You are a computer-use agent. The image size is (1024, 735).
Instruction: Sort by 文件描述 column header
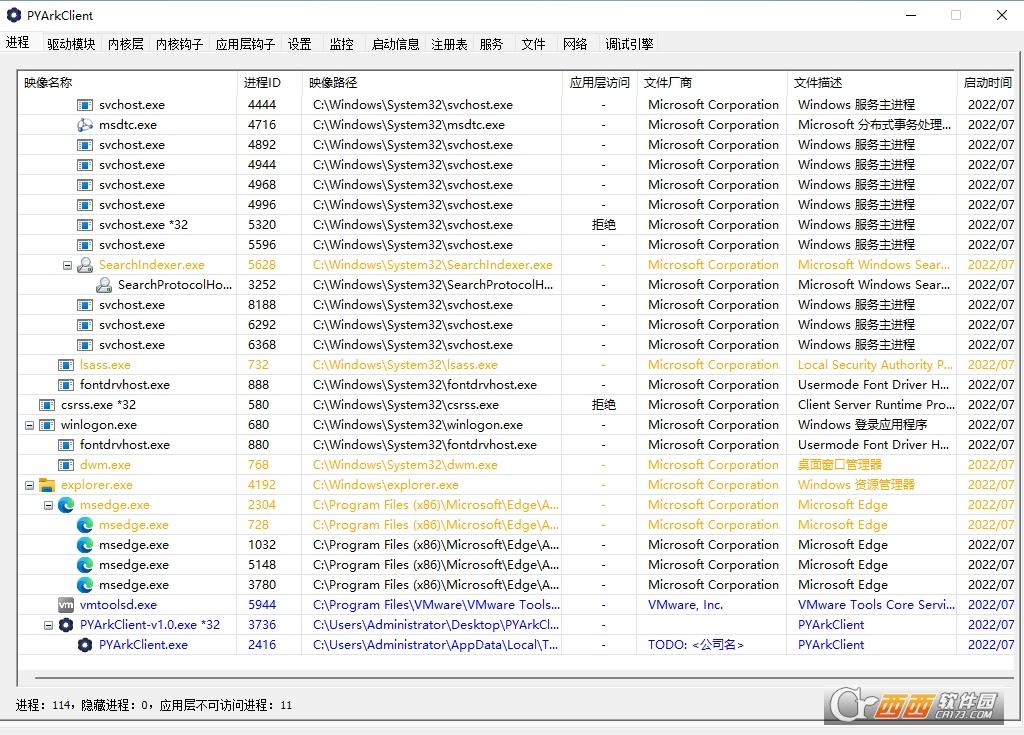(872, 82)
